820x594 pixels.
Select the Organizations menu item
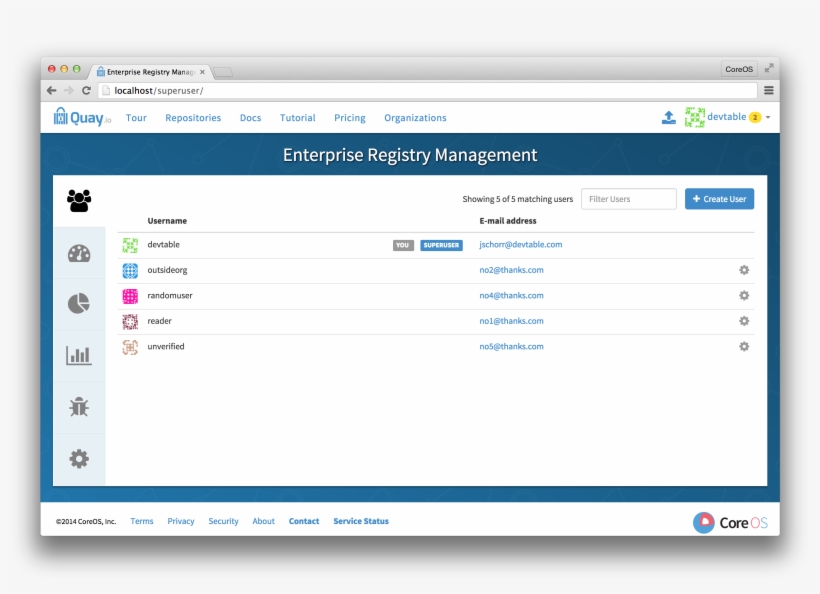coord(415,118)
